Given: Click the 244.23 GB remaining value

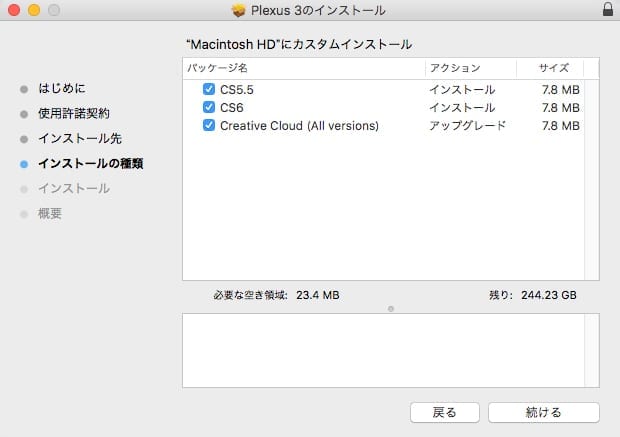Looking at the screenshot, I should tap(549, 295).
